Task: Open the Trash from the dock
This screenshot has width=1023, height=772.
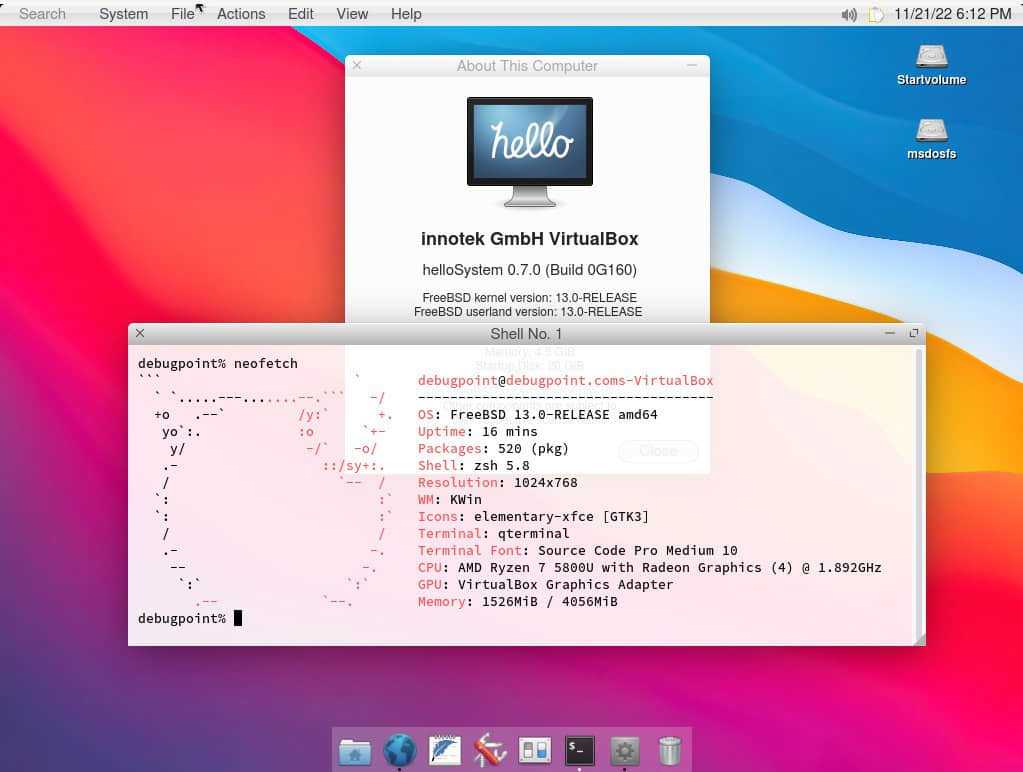Action: pos(669,748)
